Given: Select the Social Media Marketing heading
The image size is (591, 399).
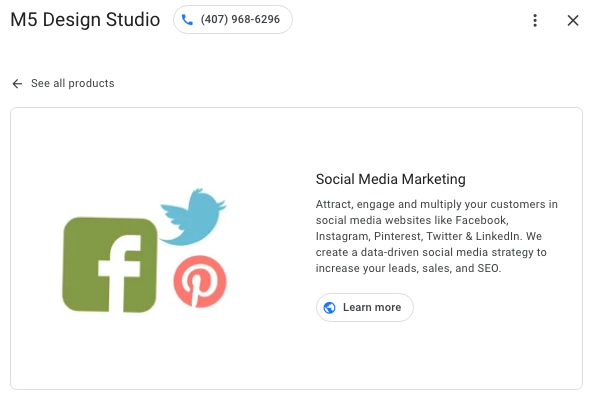Looking at the screenshot, I should point(390,179).
